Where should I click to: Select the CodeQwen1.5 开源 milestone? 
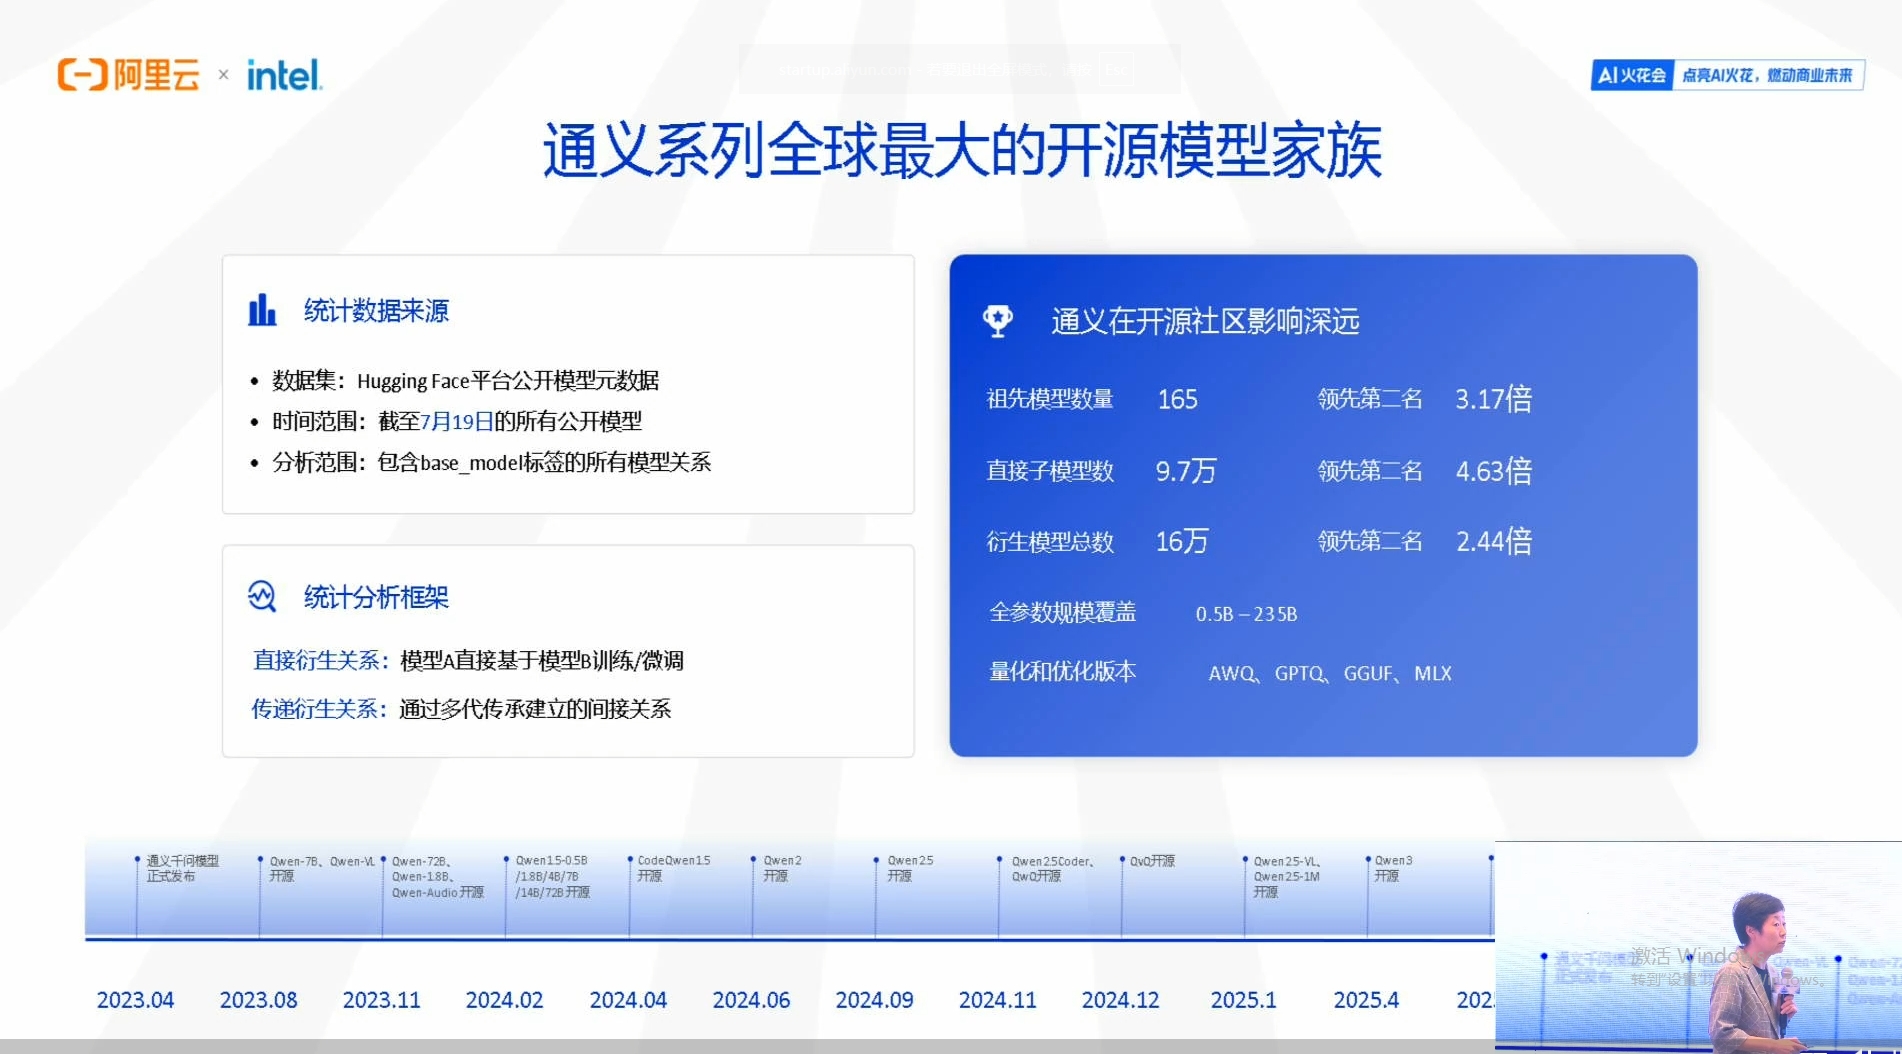(629, 858)
